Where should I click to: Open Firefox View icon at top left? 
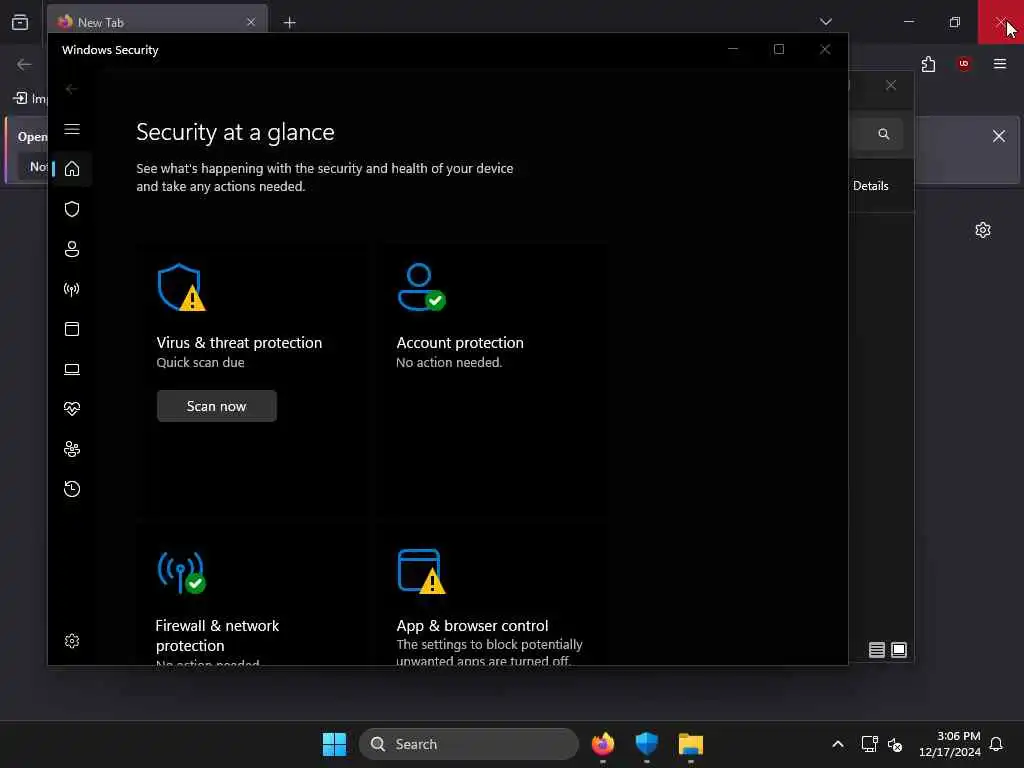[x=20, y=22]
